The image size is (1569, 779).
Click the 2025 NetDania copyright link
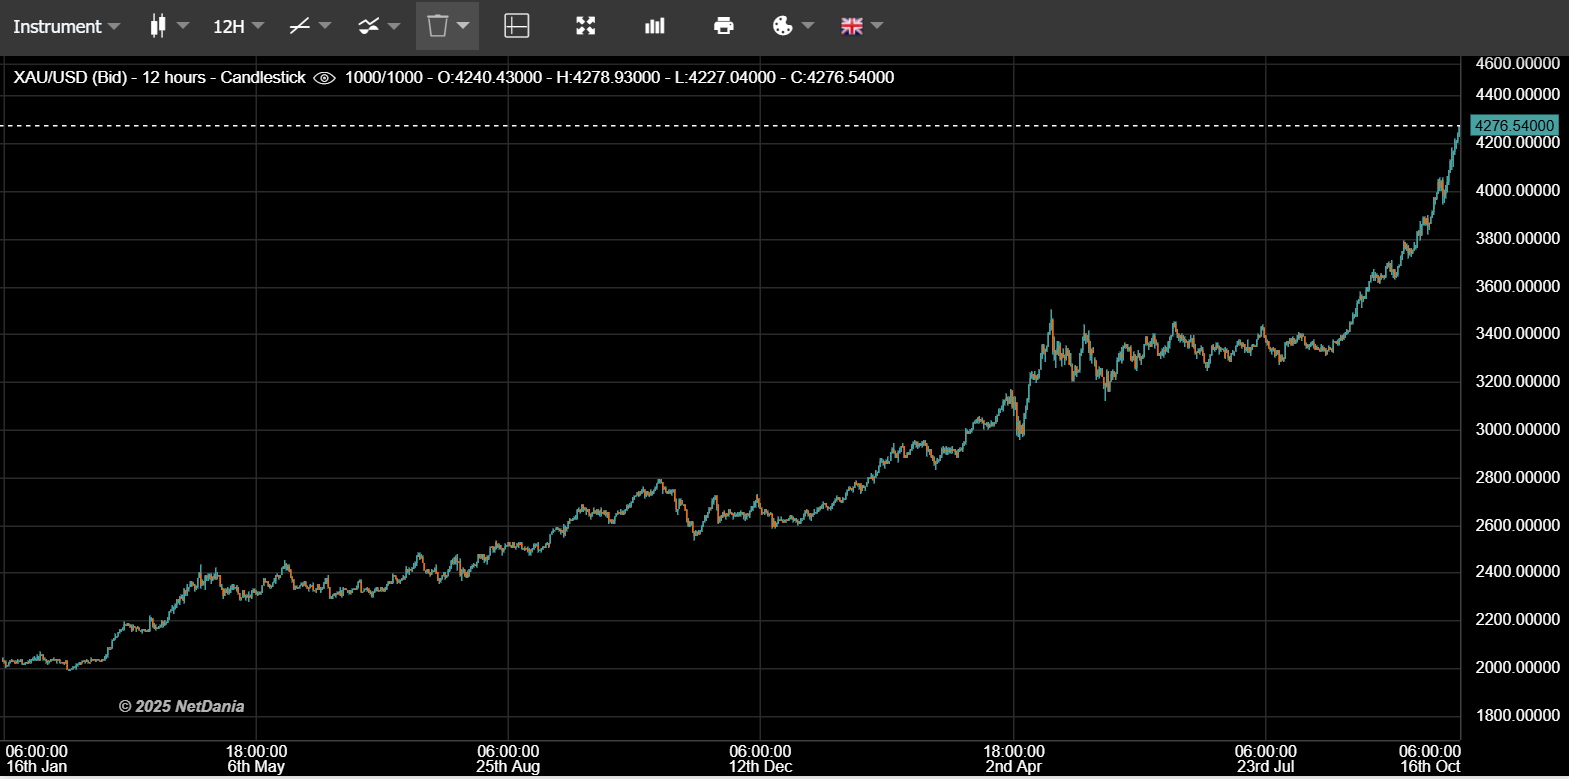tap(181, 706)
